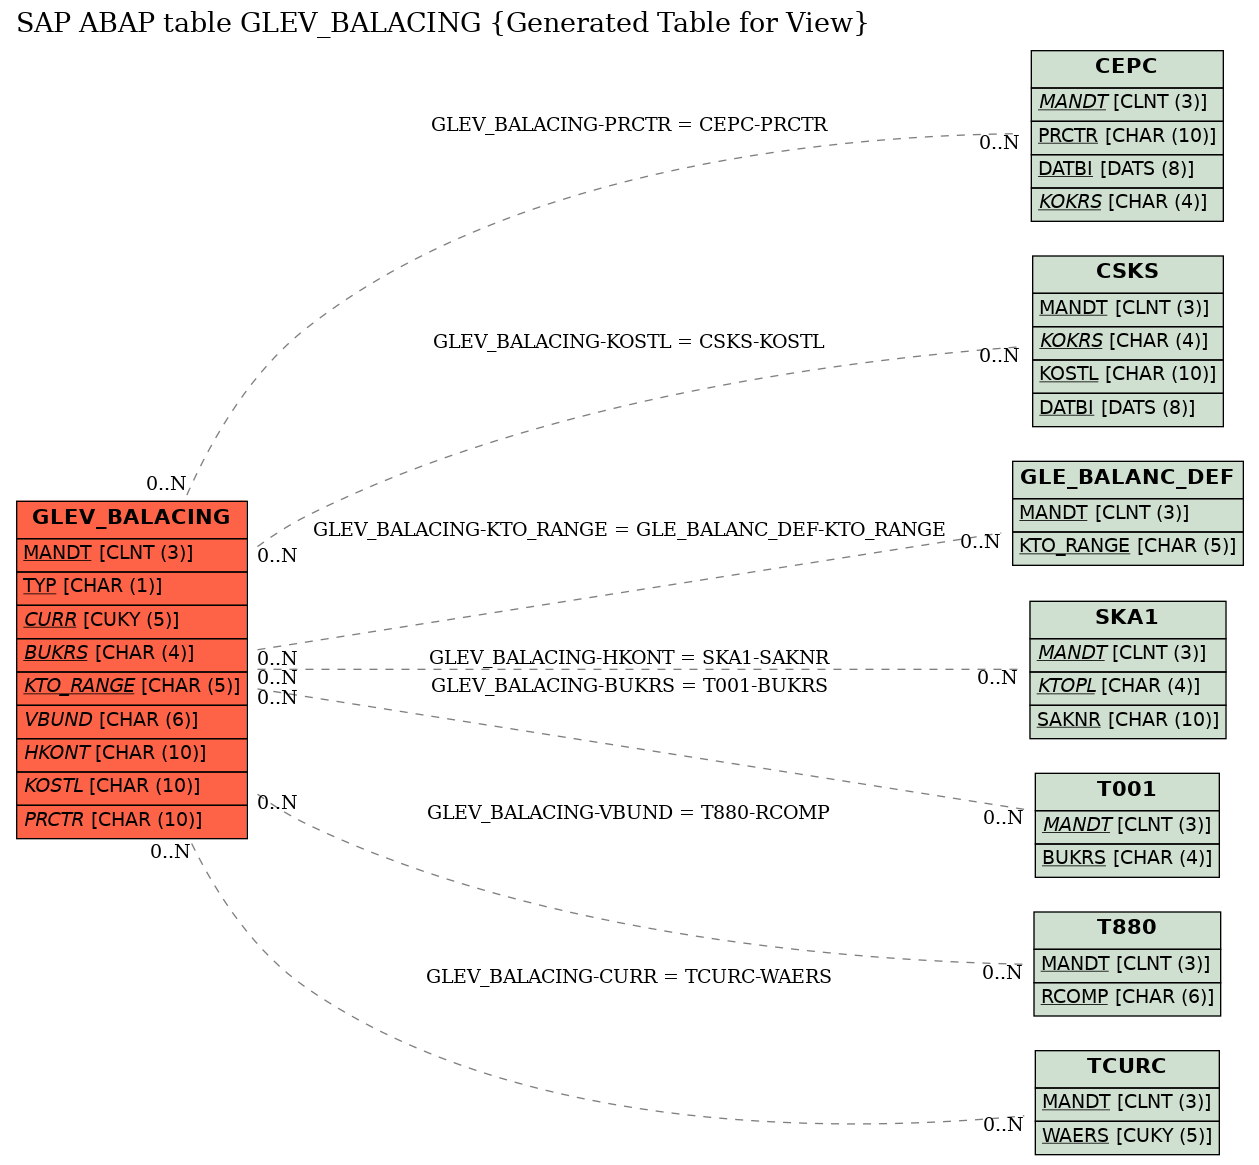
Task: Select GLEV_BALACING MANDT [CLNT (3)] field
Action: coord(132,554)
